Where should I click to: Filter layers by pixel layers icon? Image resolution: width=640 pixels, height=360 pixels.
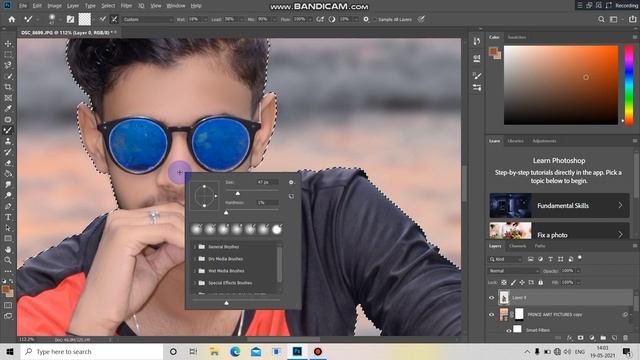[x=530, y=259]
